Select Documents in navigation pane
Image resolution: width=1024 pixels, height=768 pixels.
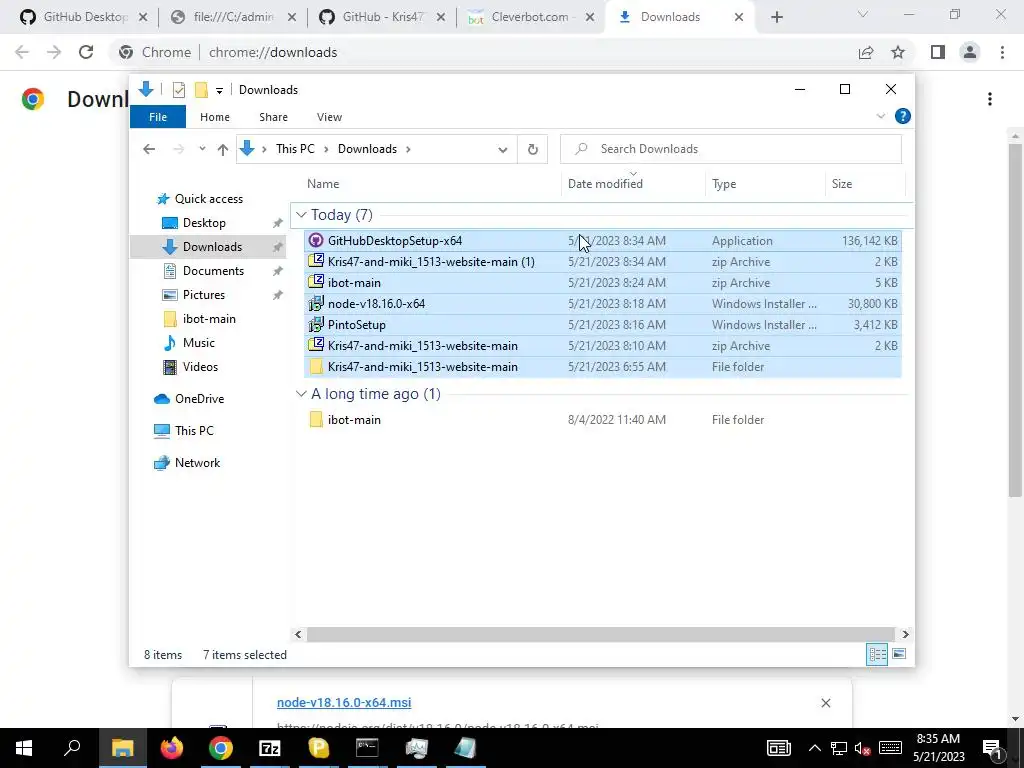coord(213,270)
